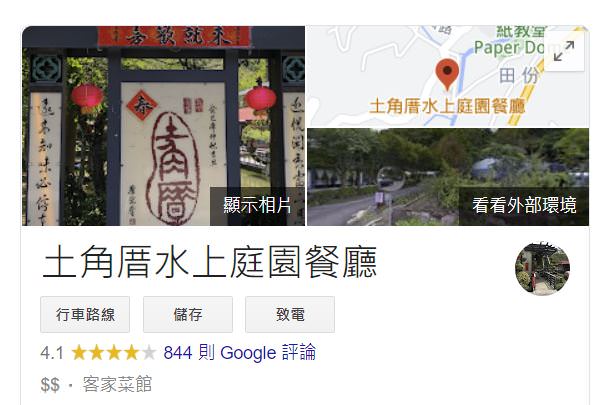
Task: Click the left red lantern in photo
Action: 87,97
